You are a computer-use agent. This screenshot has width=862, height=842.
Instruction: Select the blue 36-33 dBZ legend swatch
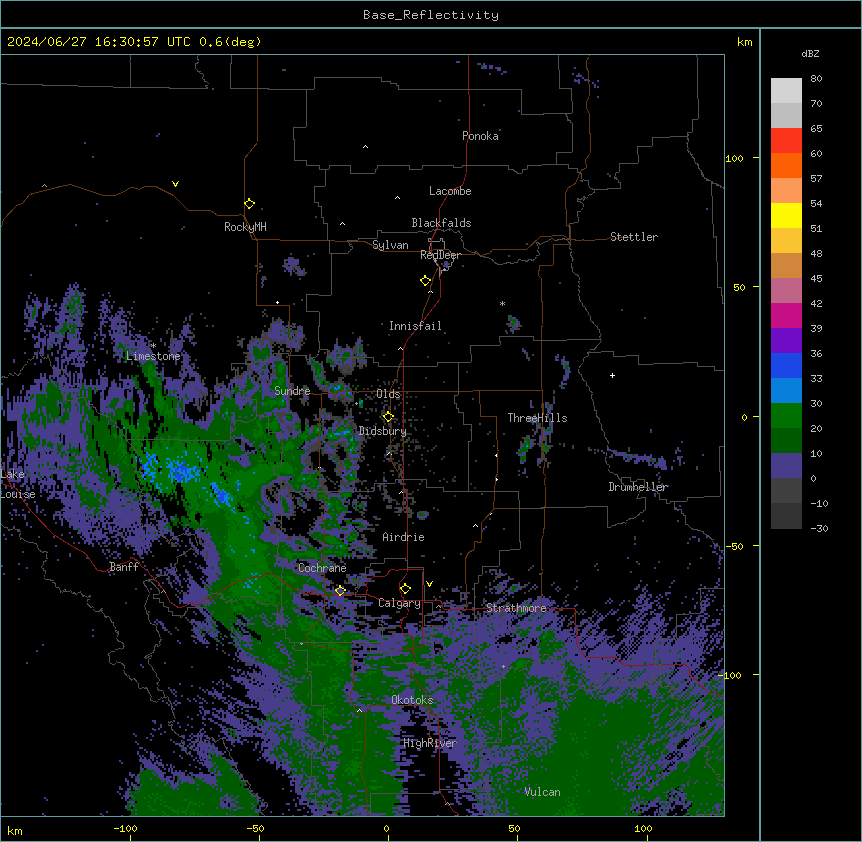[786, 365]
